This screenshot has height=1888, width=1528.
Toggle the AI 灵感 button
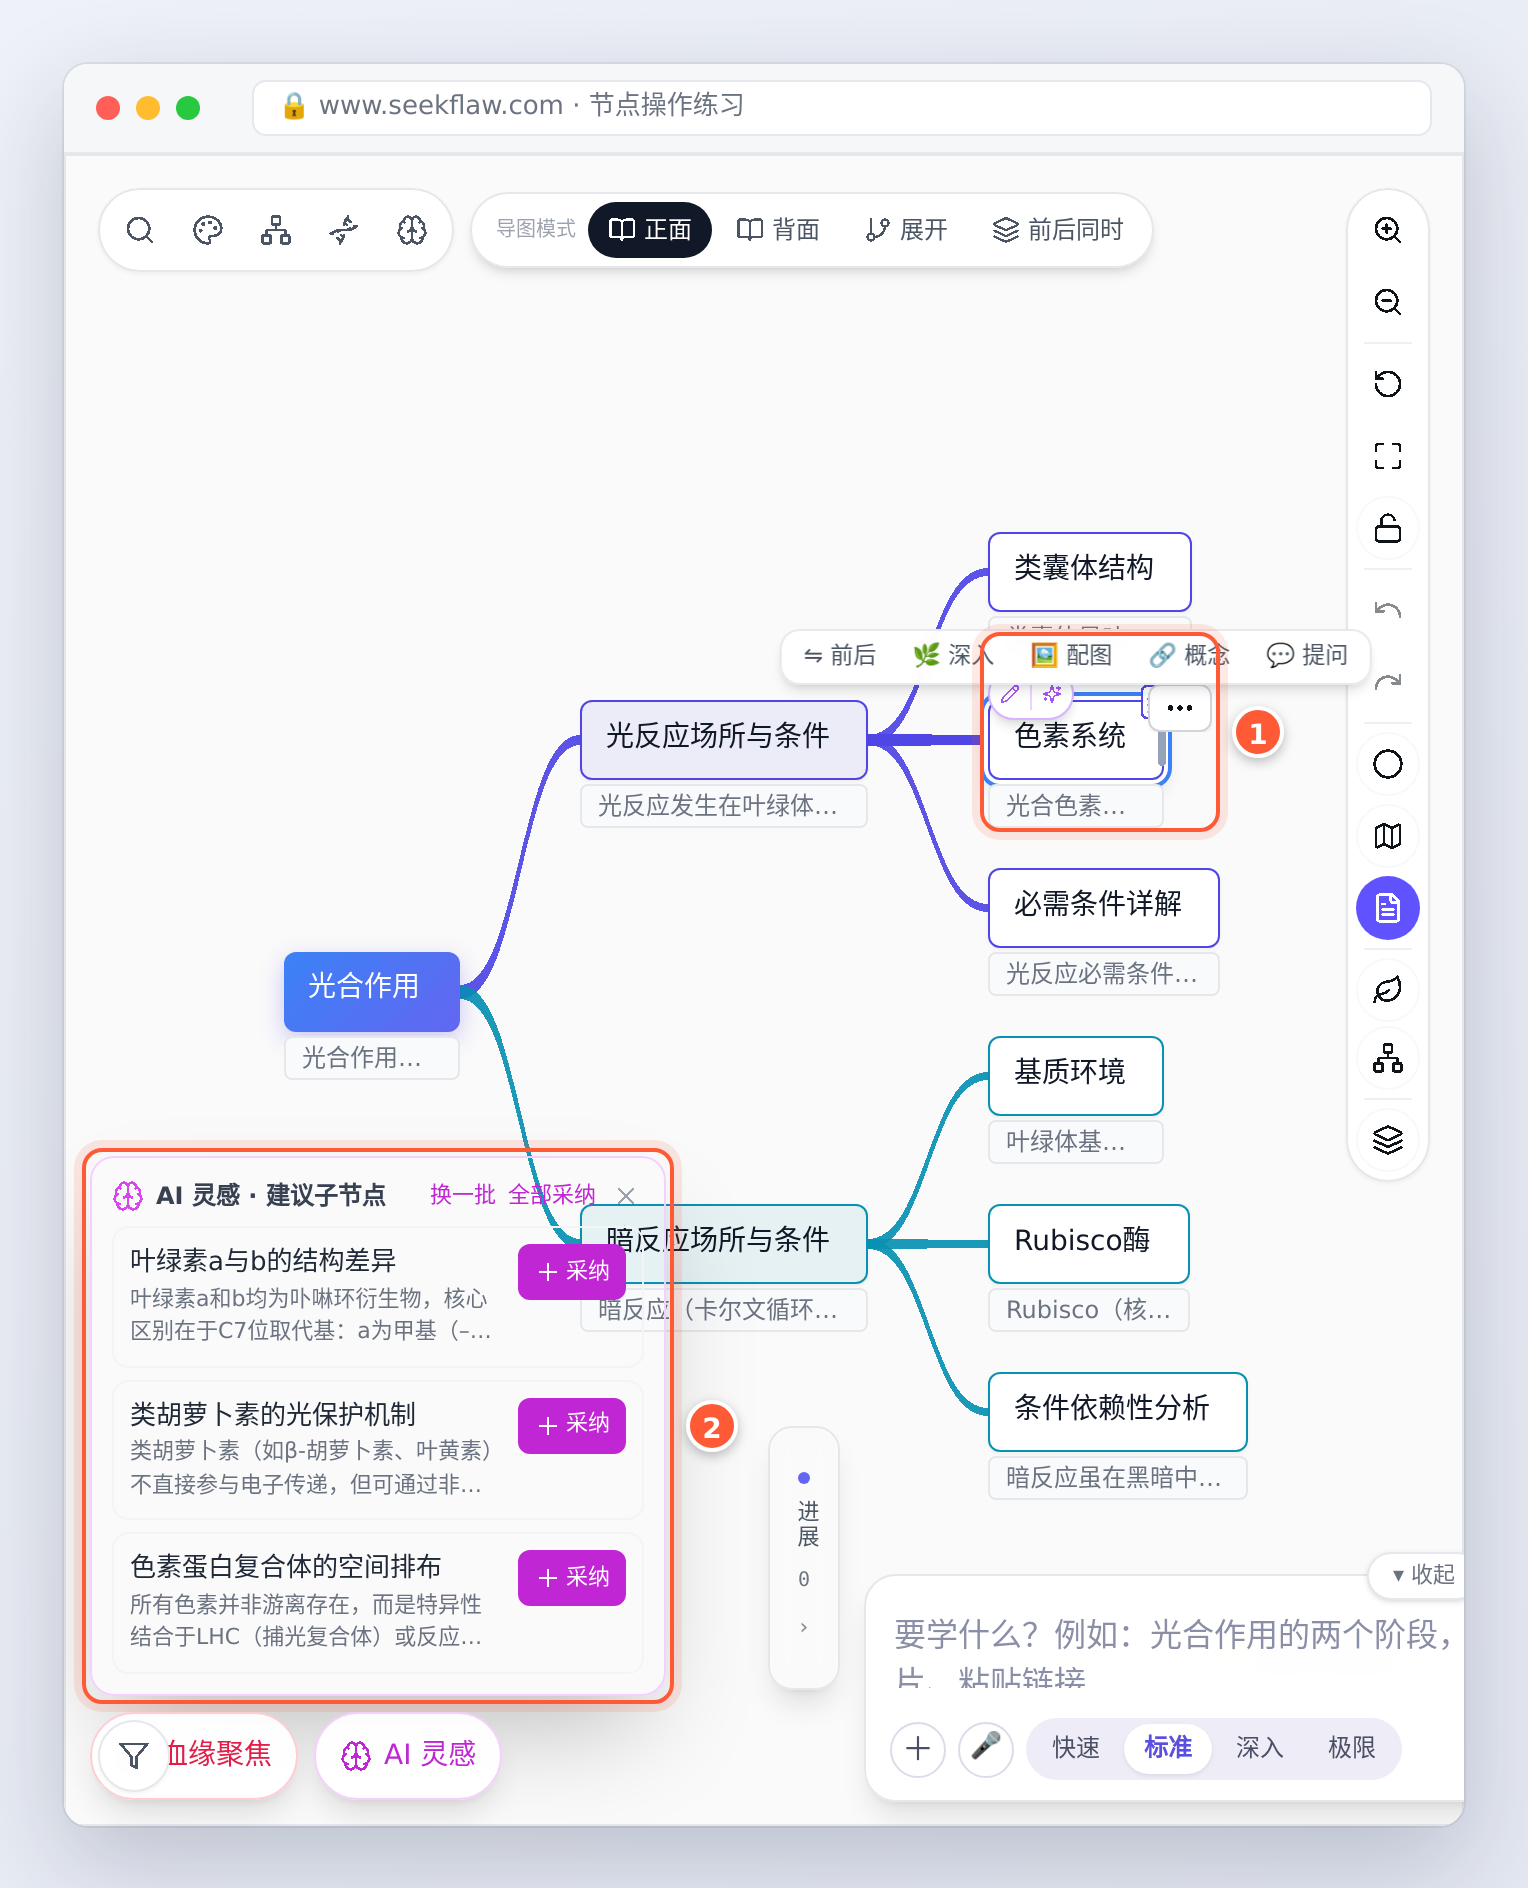(408, 1755)
